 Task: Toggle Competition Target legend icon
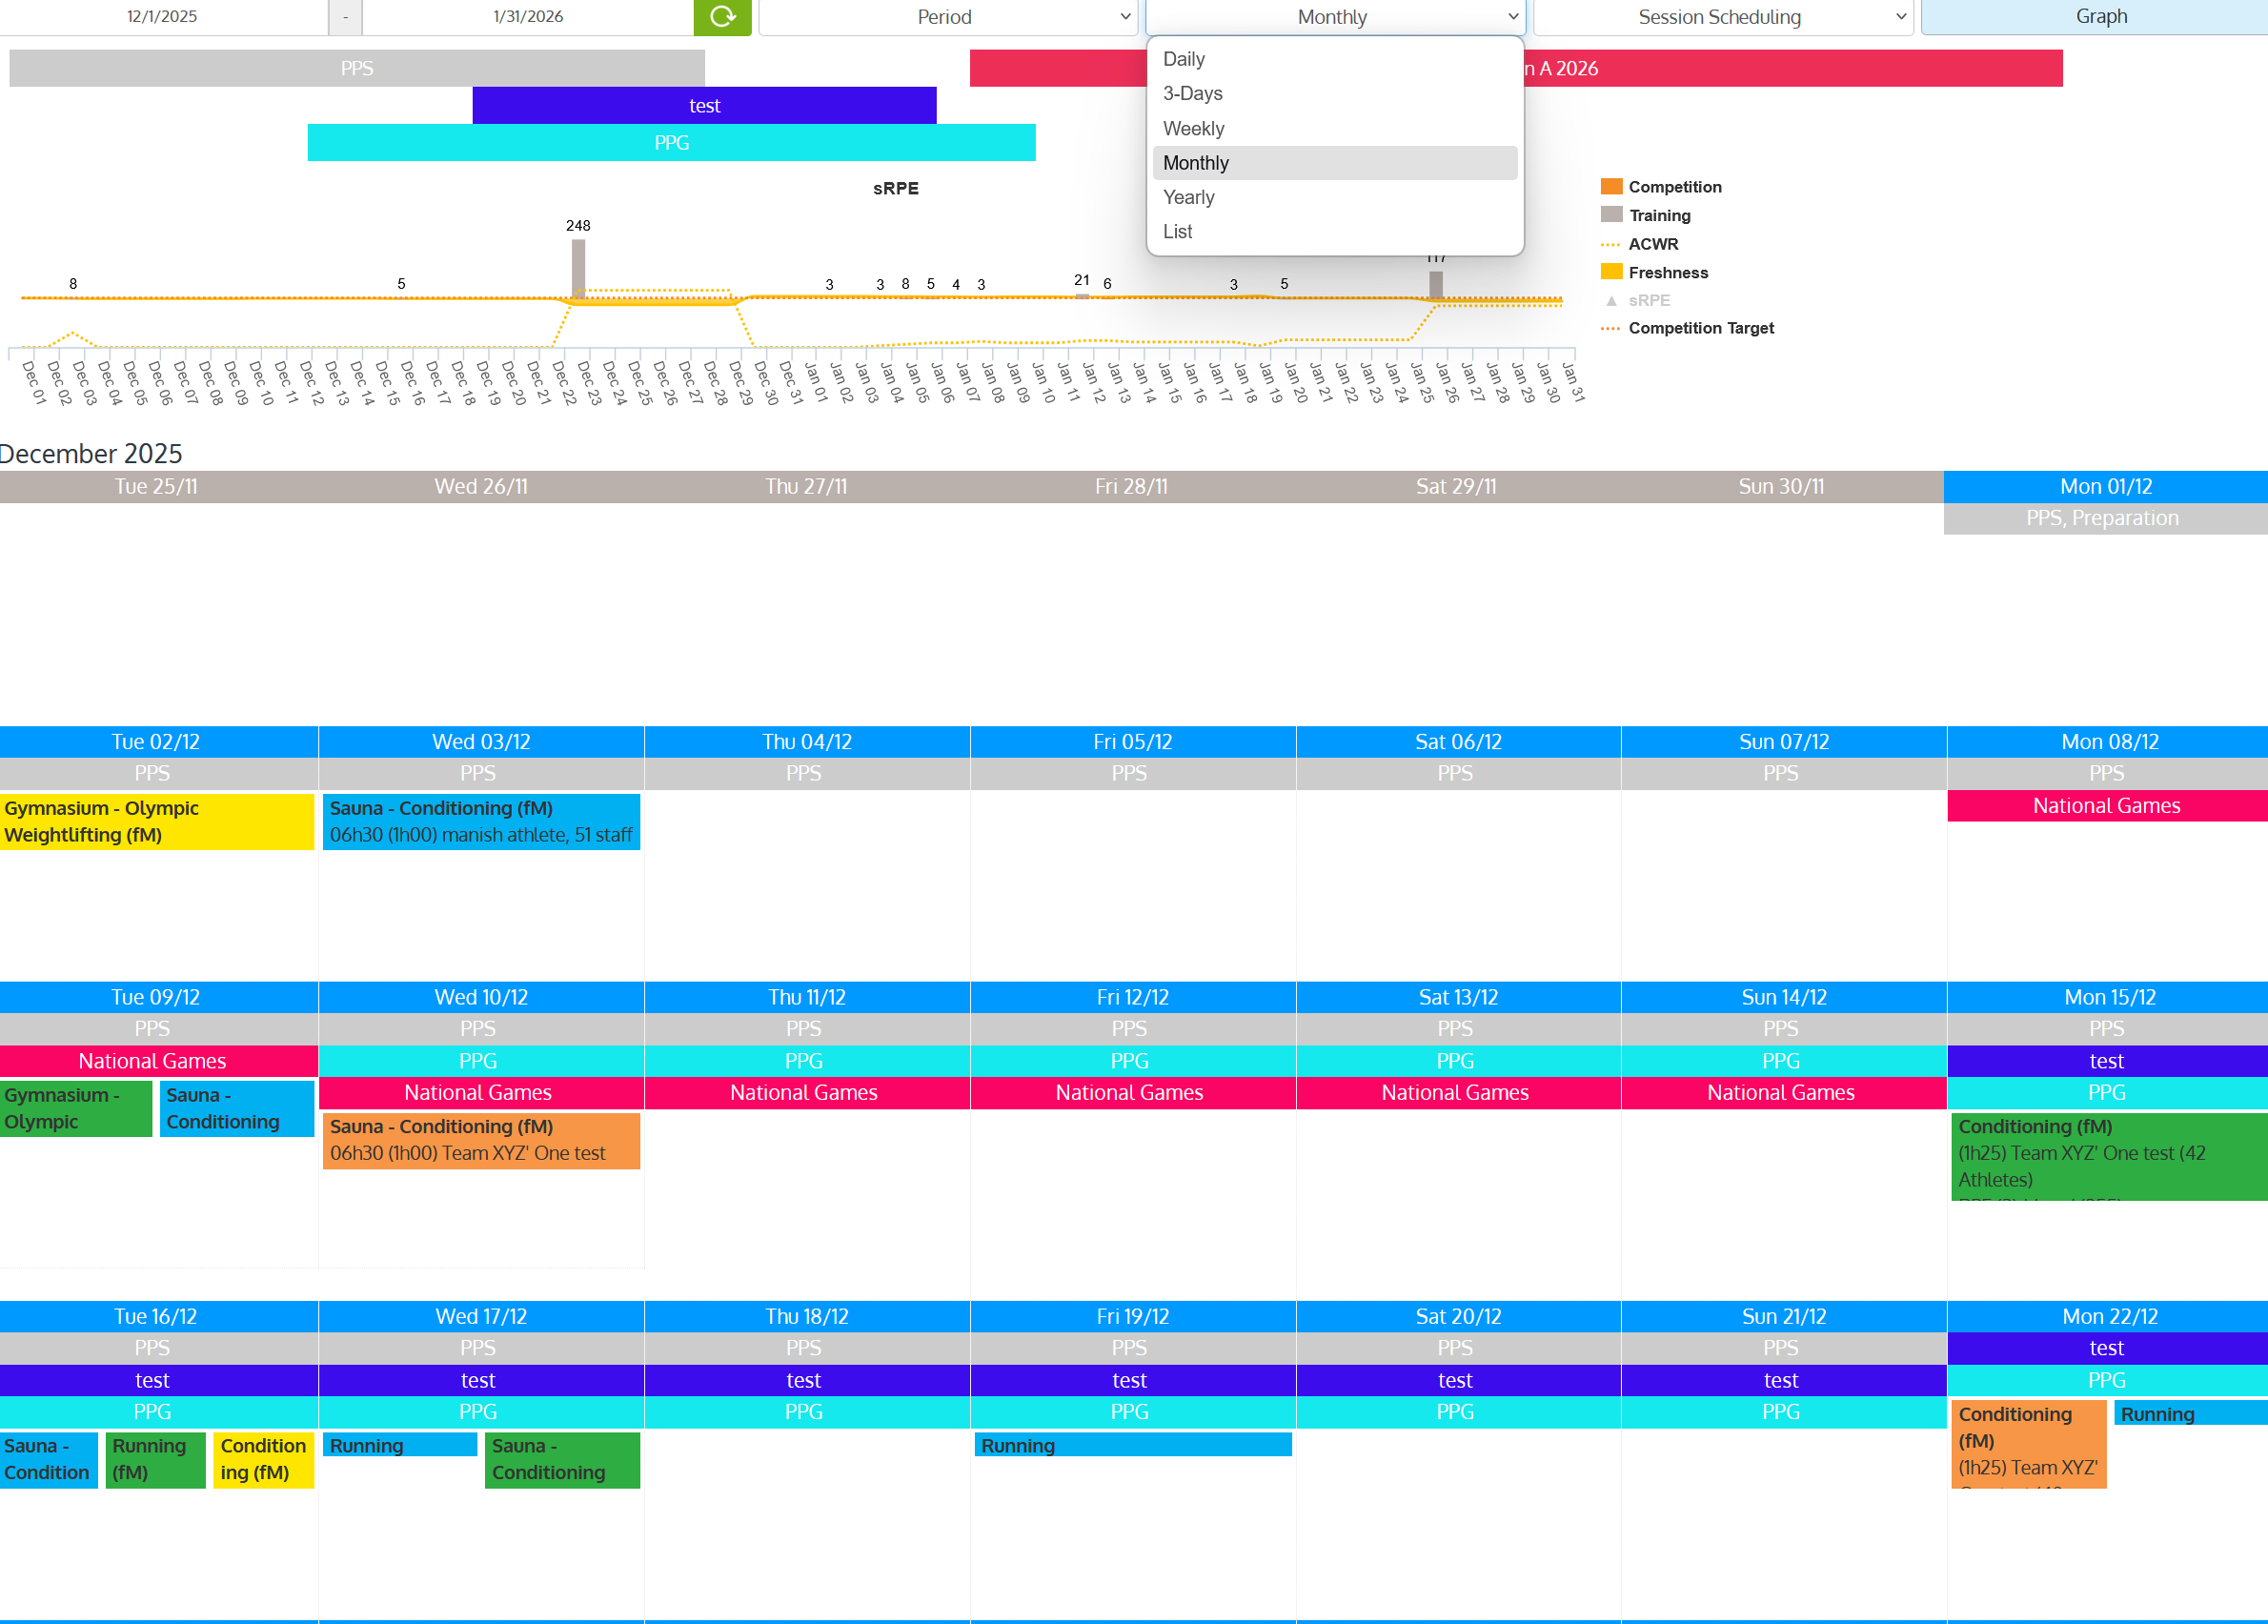coord(1610,328)
